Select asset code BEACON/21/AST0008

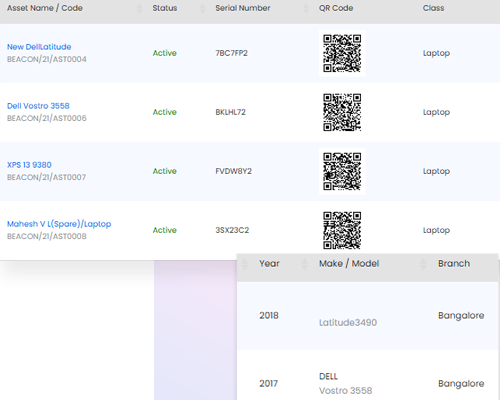tap(47, 236)
